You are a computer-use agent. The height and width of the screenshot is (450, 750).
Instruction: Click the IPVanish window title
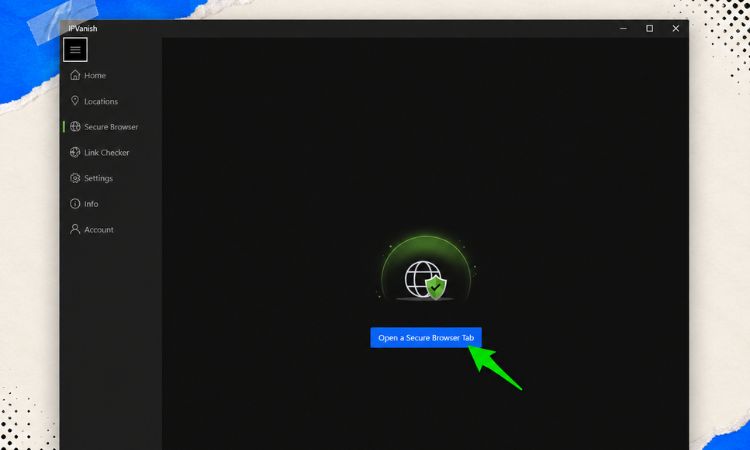tap(82, 29)
